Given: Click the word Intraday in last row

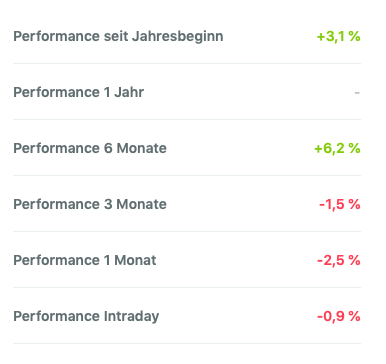Looking at the screenshot, I should pos(131,317).
